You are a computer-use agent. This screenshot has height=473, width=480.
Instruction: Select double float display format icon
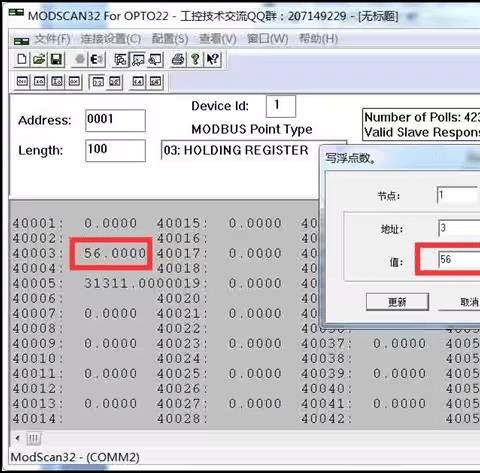[x=138, y=82]
